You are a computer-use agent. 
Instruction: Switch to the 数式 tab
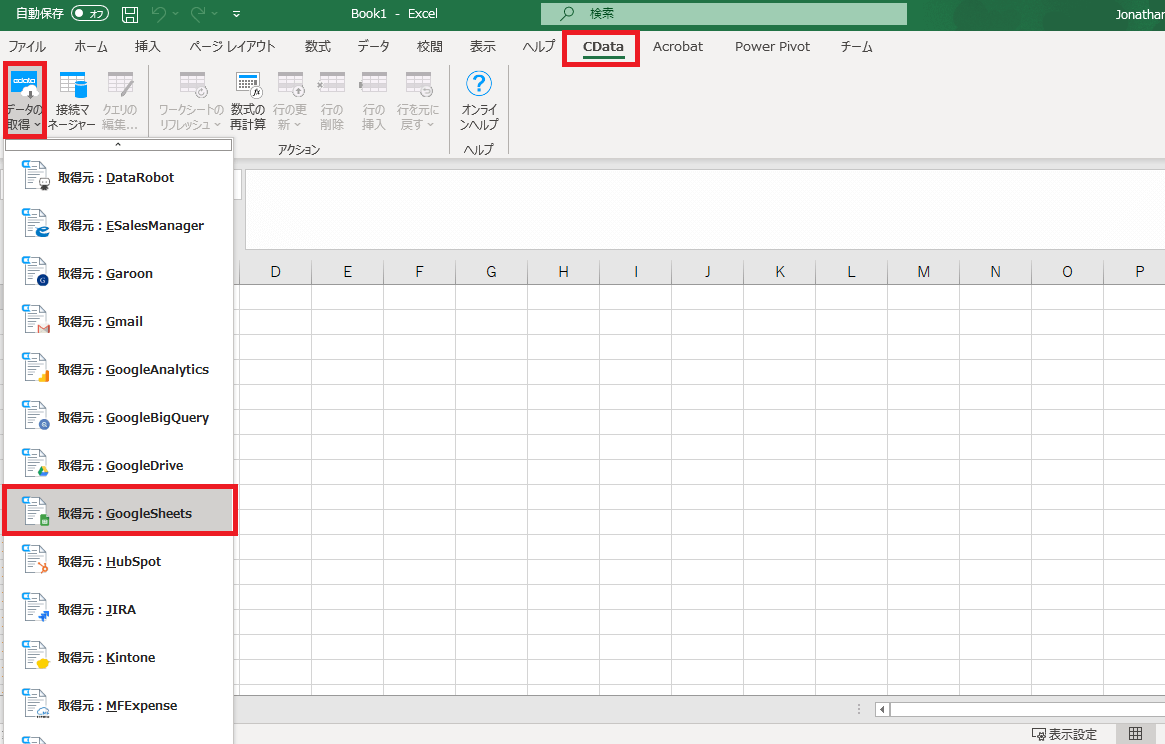(x=317, y=46)
